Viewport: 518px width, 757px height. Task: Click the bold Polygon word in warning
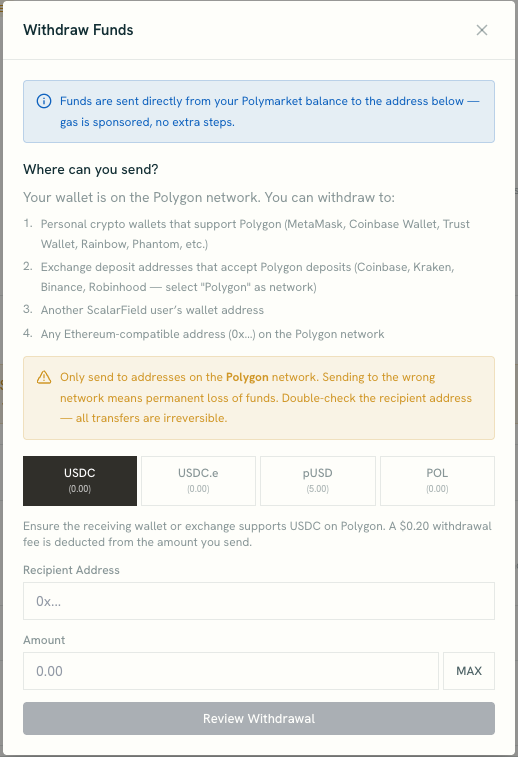(x=247, y=377)
